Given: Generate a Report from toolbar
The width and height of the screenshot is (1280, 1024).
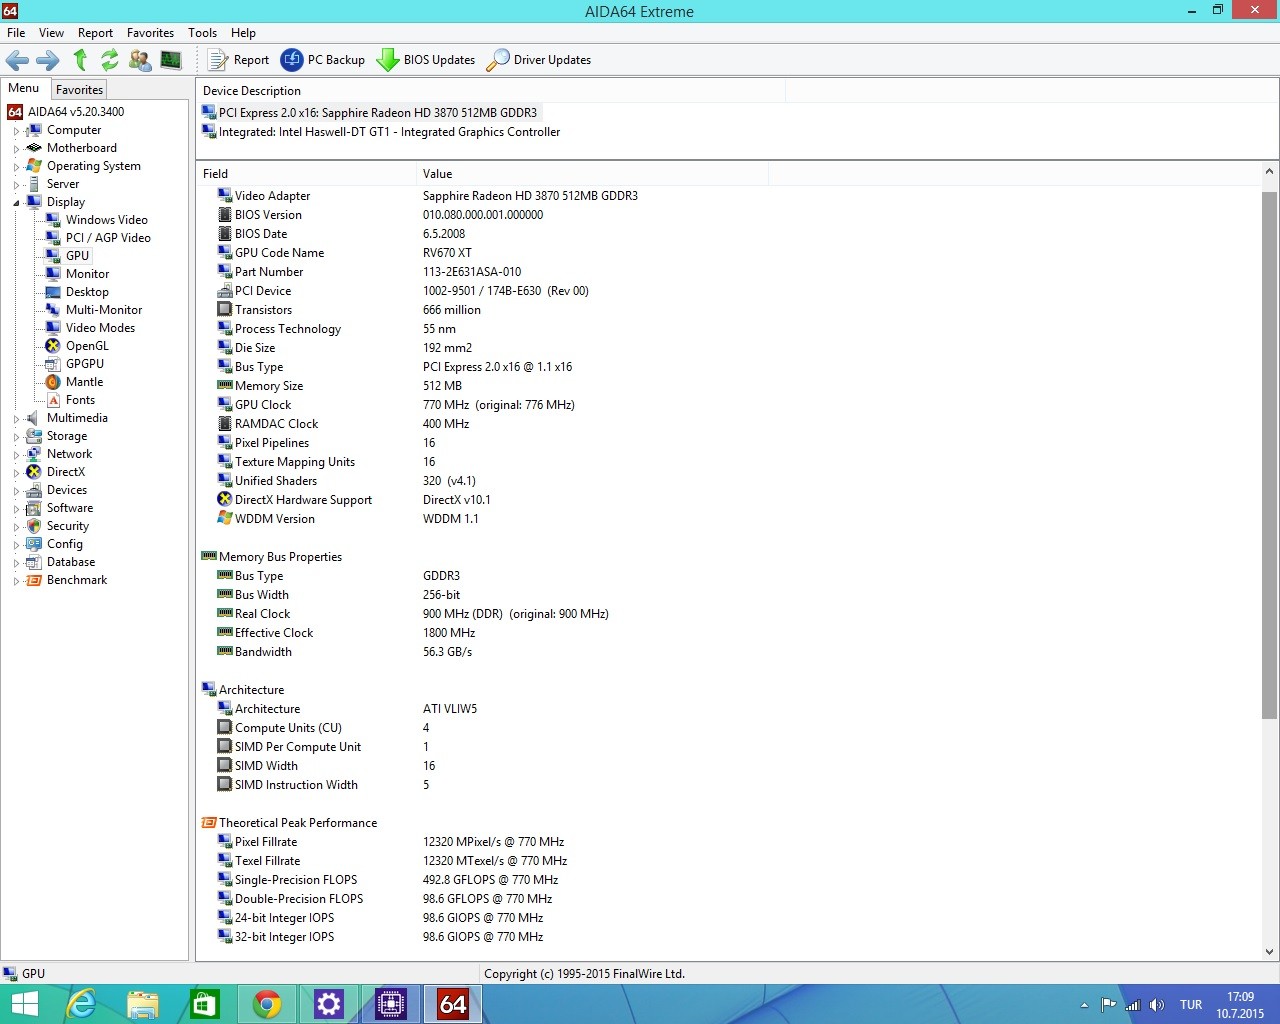Looking at the screenshot, I should tap(238, 60).
